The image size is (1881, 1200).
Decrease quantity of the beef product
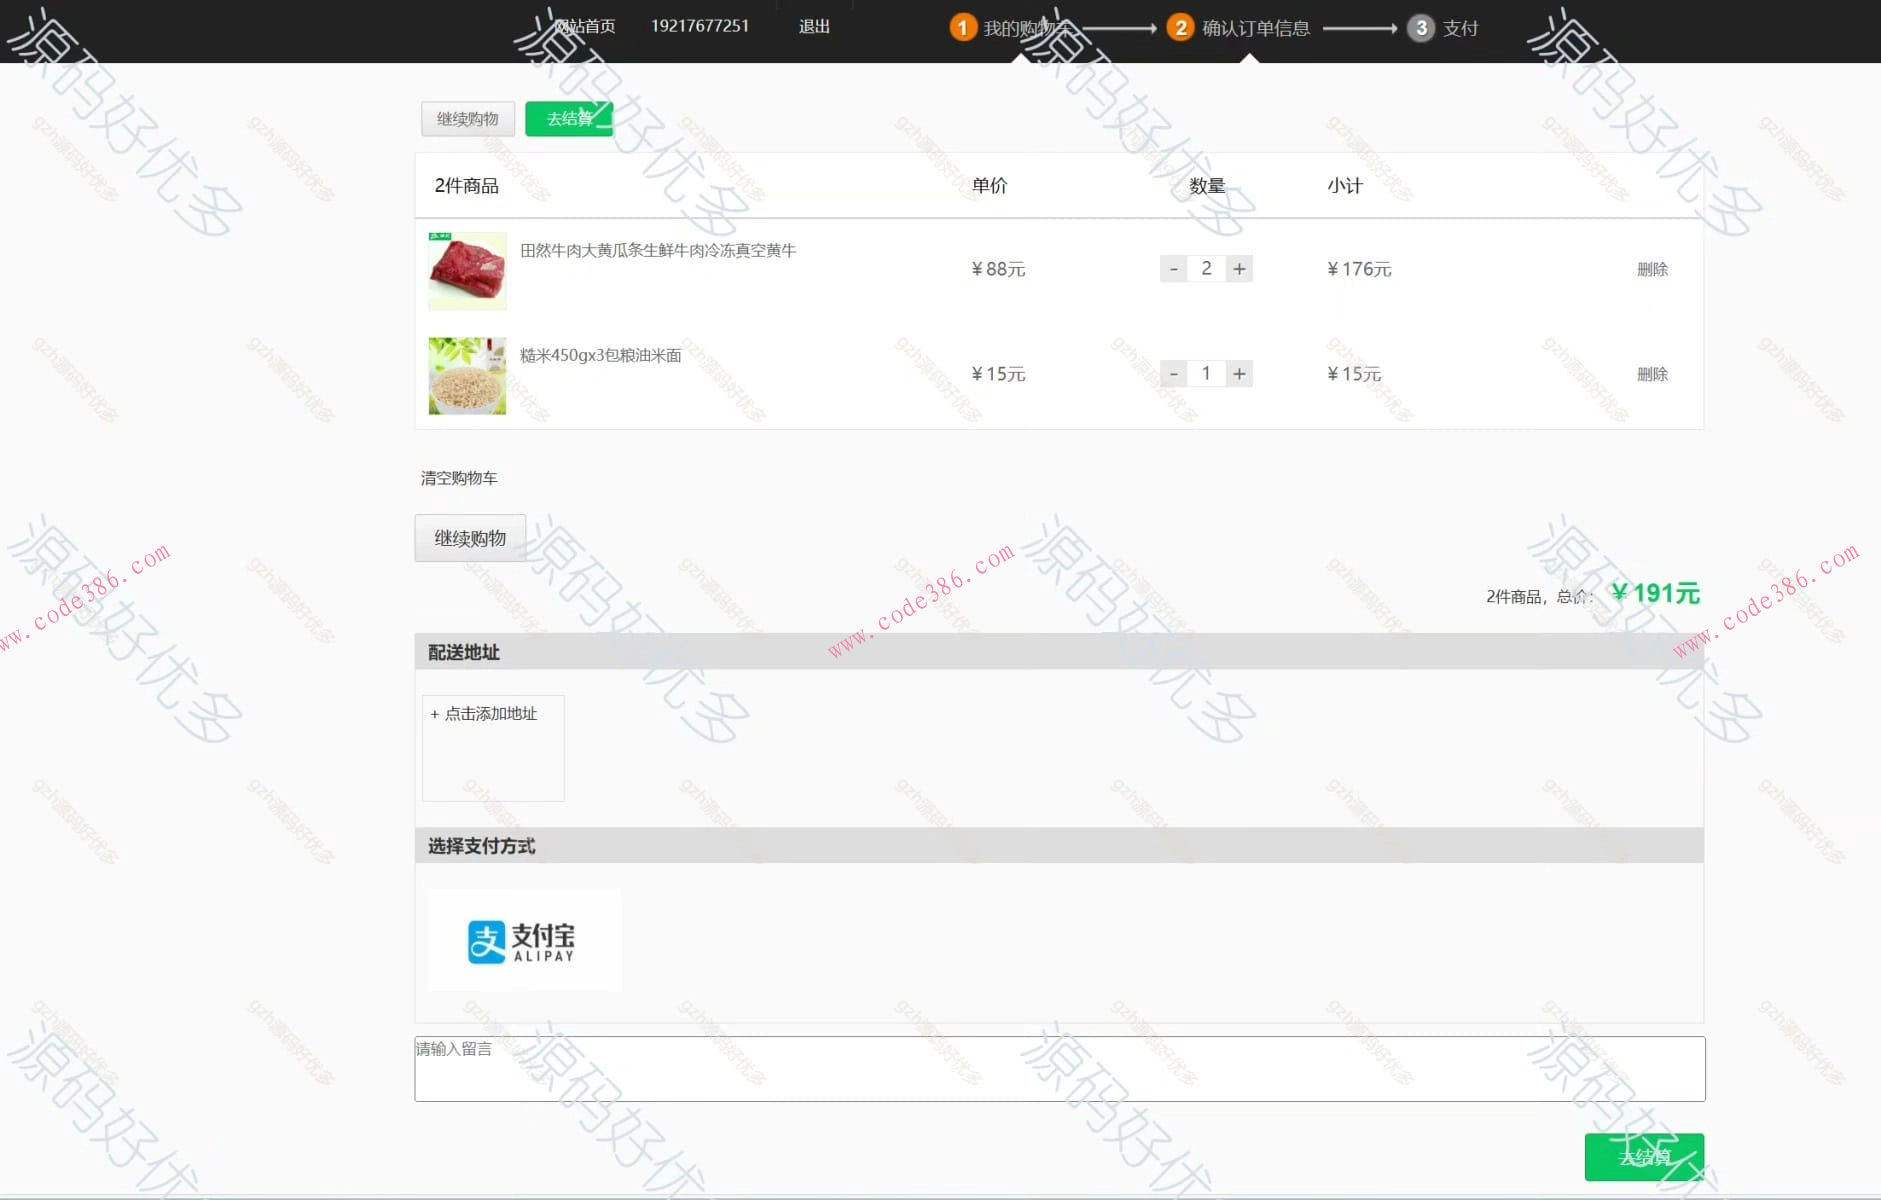point(1174,268)
